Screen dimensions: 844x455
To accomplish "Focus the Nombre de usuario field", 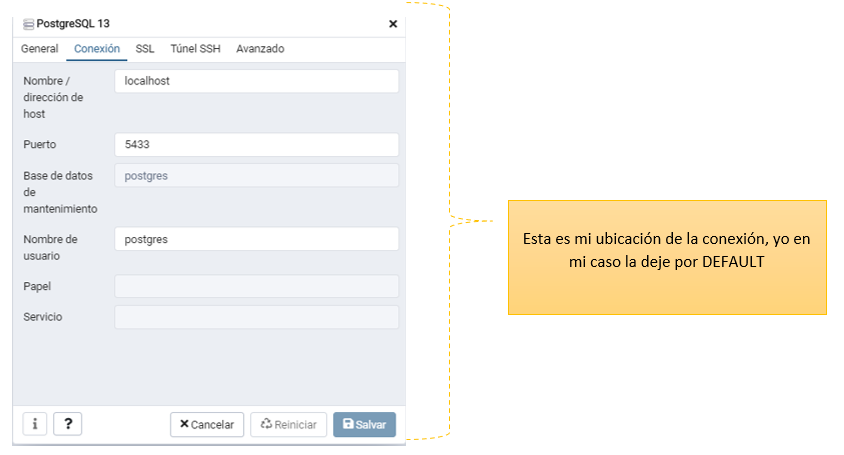I will [257, 239].
